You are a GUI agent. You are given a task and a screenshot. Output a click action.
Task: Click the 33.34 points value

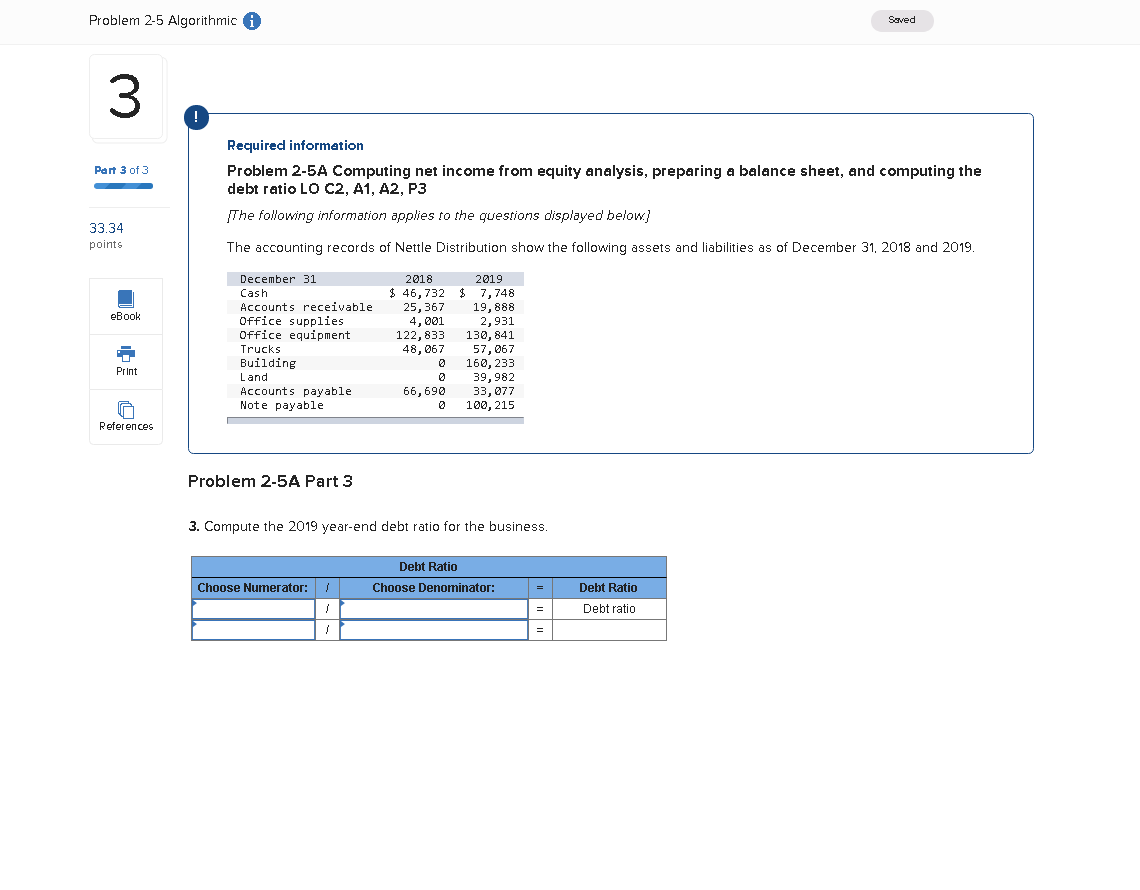106,228
